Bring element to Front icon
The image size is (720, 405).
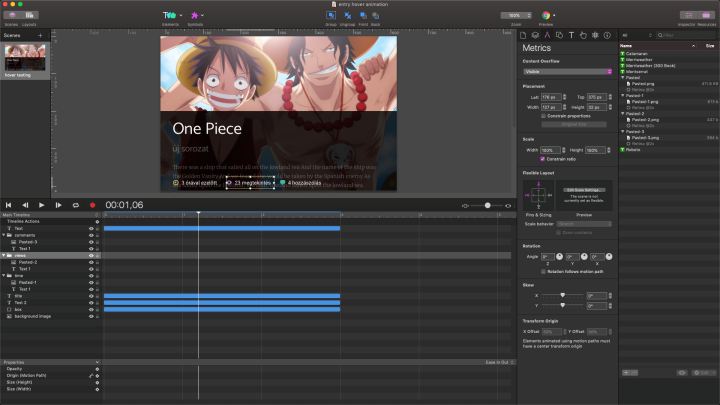click(363, 16)
